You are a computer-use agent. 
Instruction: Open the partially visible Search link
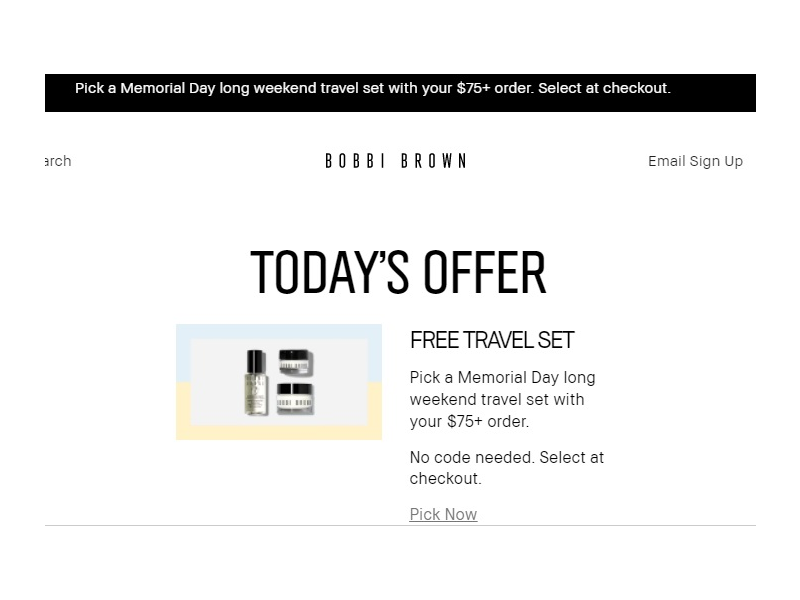click(x=57, y=161)
